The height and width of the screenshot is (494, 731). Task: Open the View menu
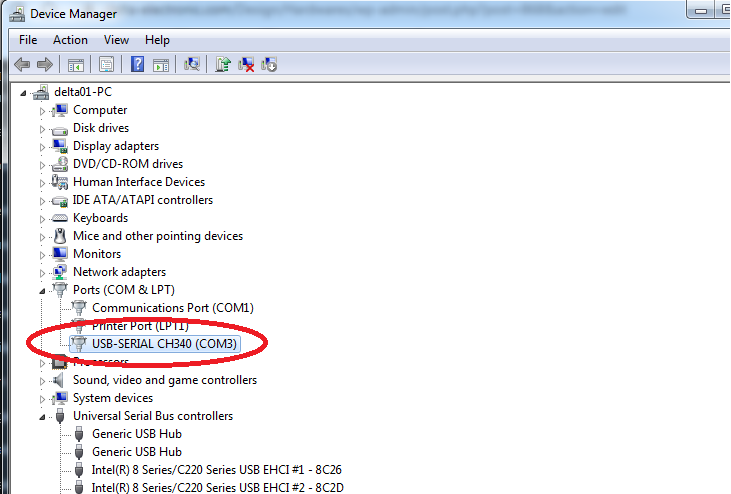116,40
